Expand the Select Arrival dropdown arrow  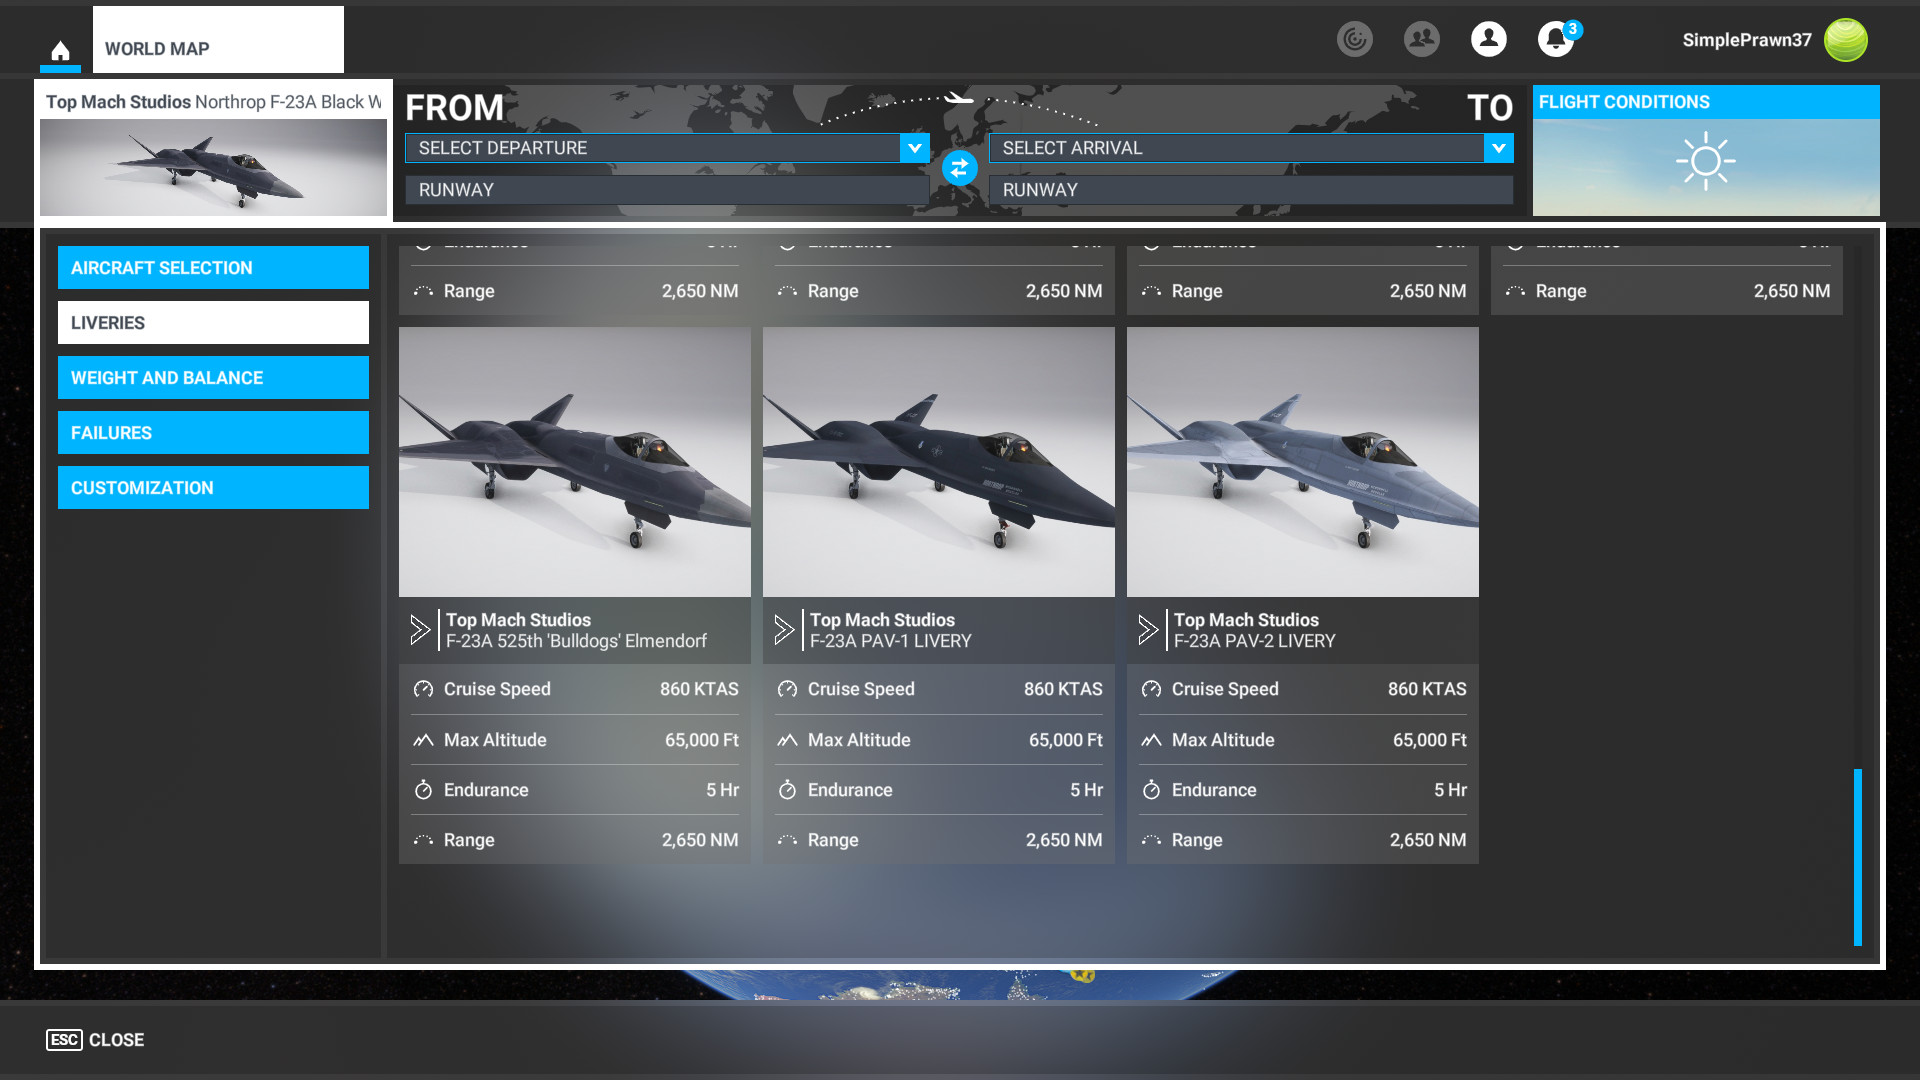[1498, 148]
